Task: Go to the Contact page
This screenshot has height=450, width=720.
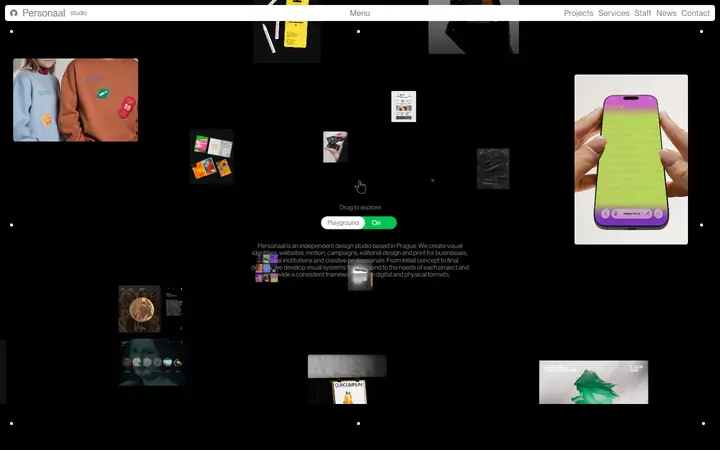Action: 695,13
